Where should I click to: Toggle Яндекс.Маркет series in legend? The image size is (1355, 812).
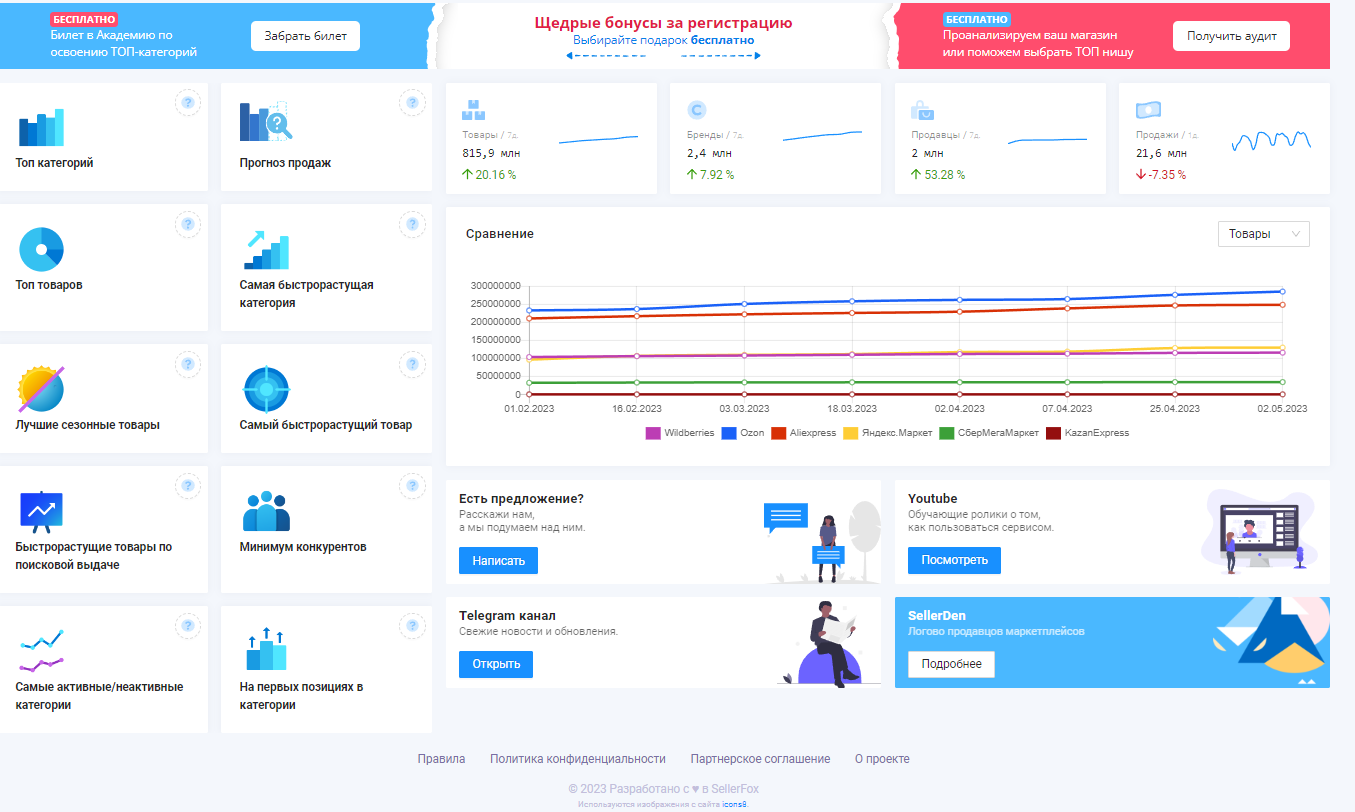point(888,433)
